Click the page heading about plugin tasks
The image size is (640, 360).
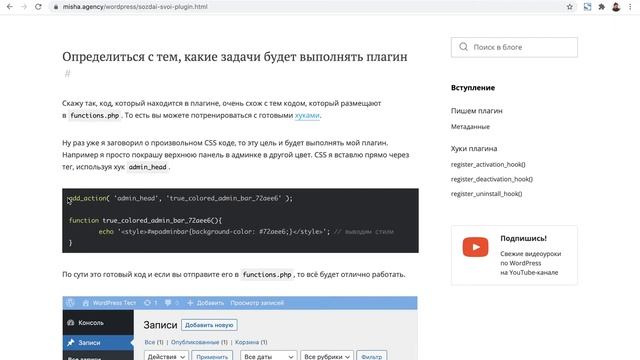click(x=235, y=57)
